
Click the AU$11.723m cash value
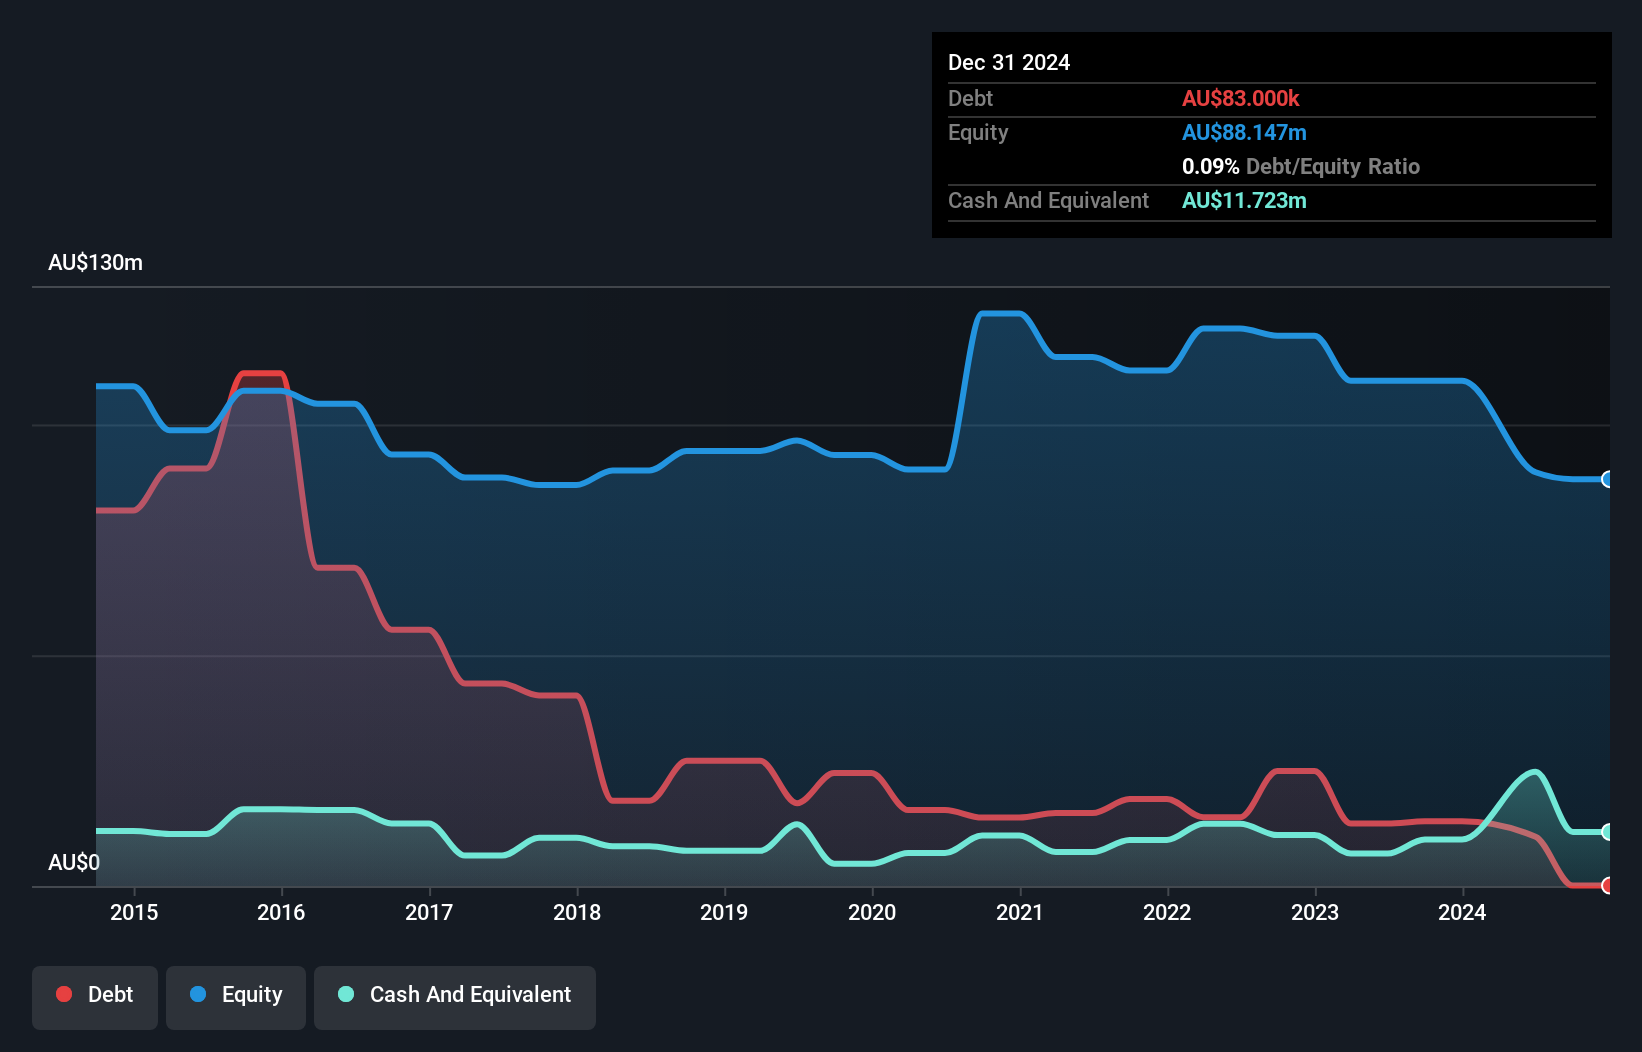(1244, 200)
